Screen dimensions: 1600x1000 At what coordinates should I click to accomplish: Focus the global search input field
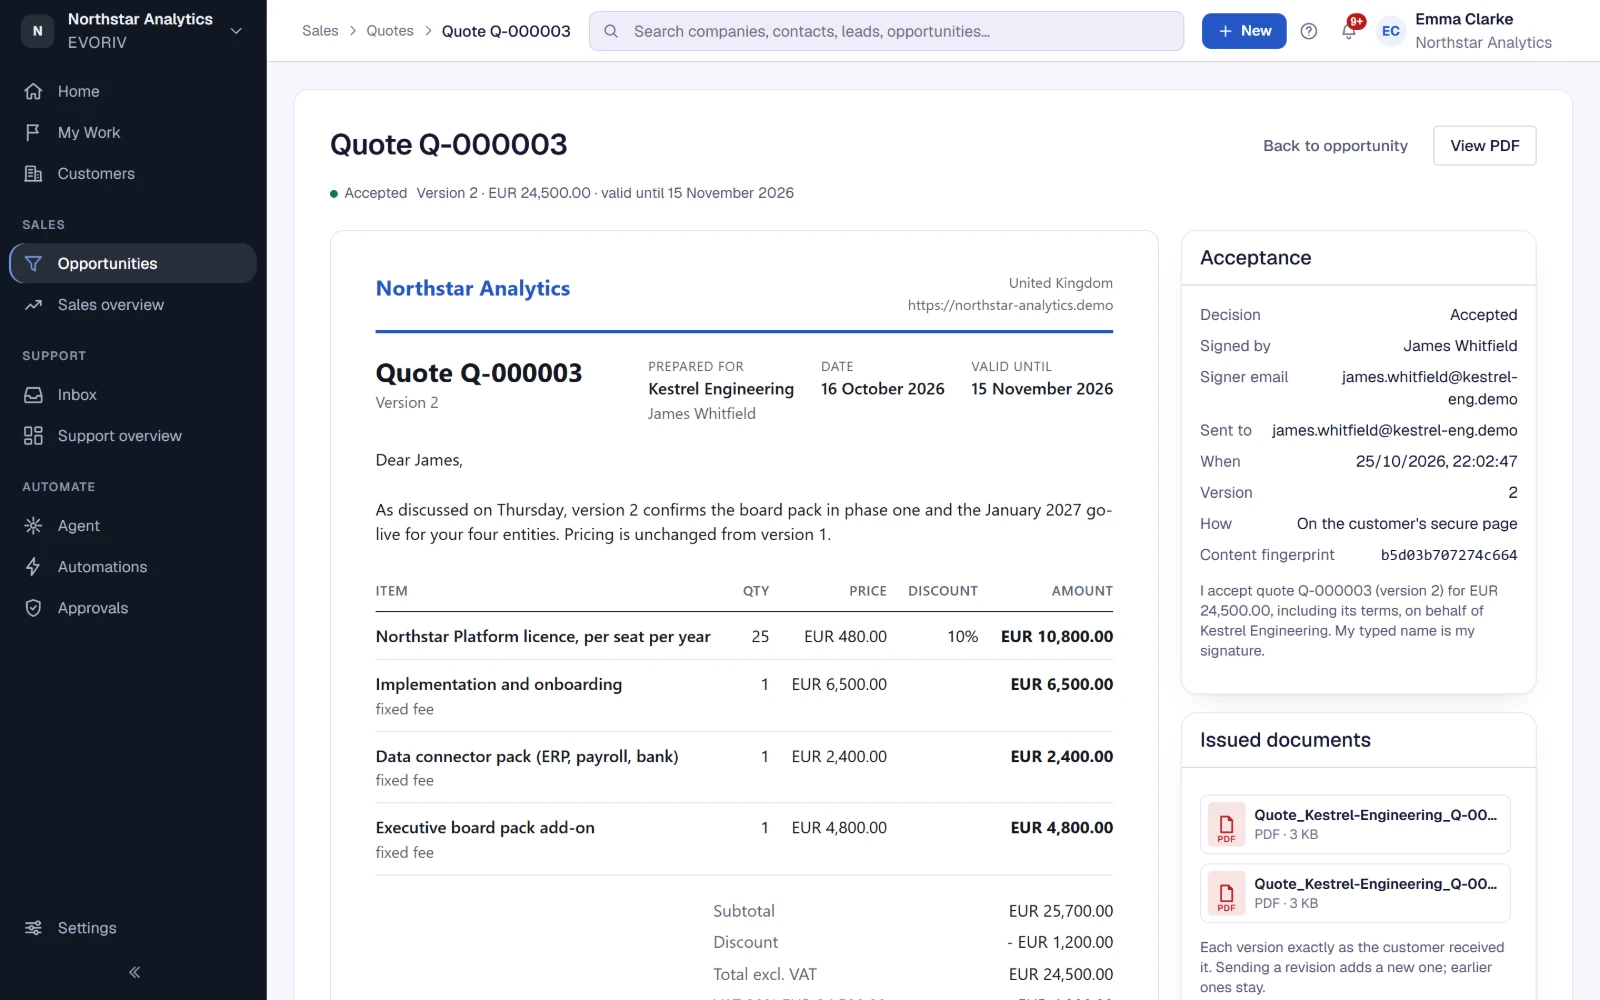point(886,31)
